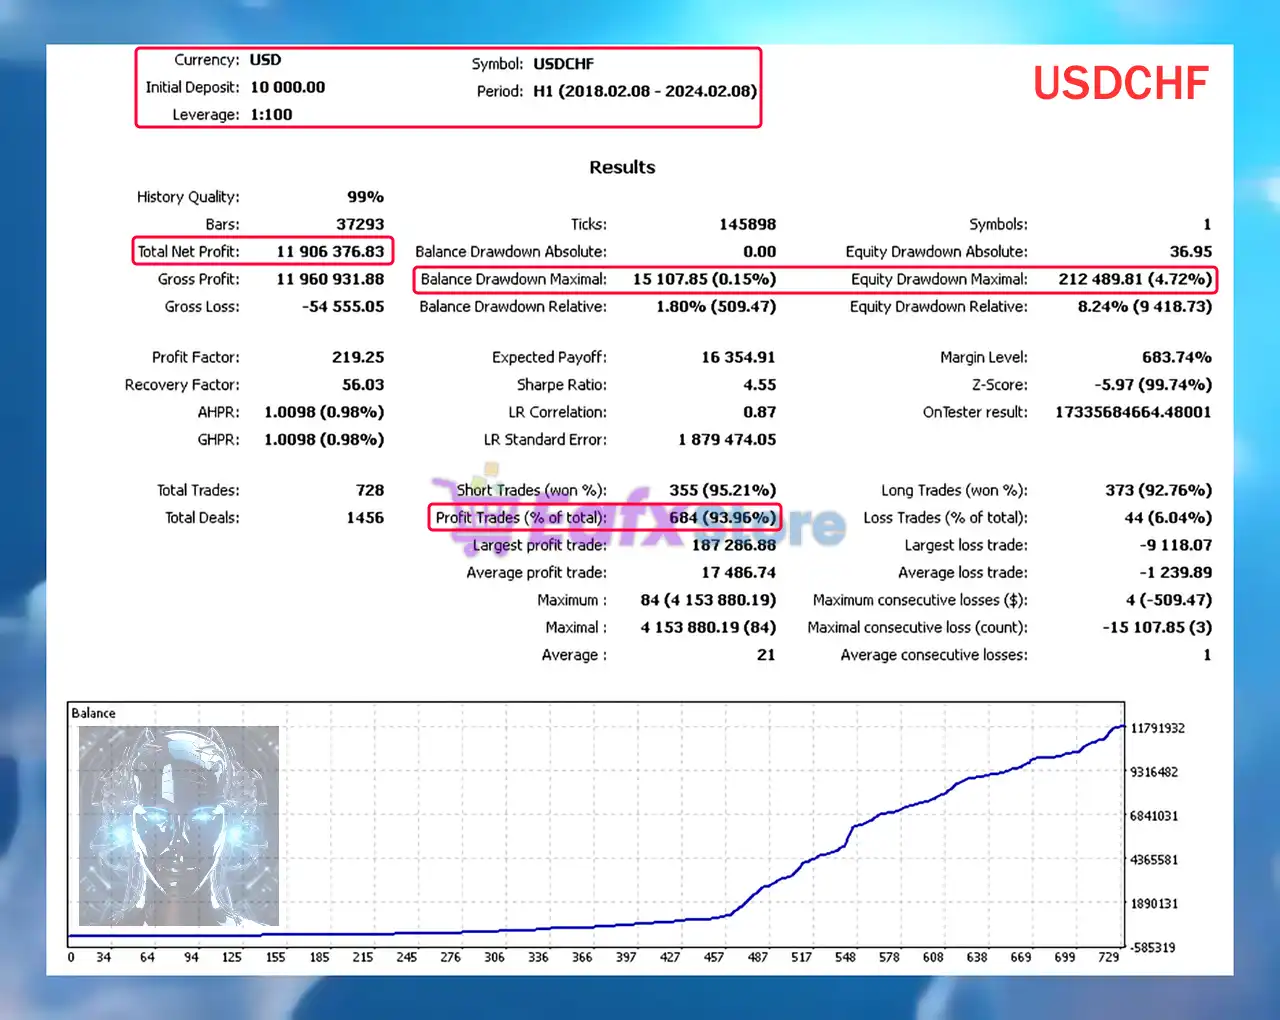Select Margin Level value 683.74%
1280x1020 pixels.
(x=1177, y=357)
